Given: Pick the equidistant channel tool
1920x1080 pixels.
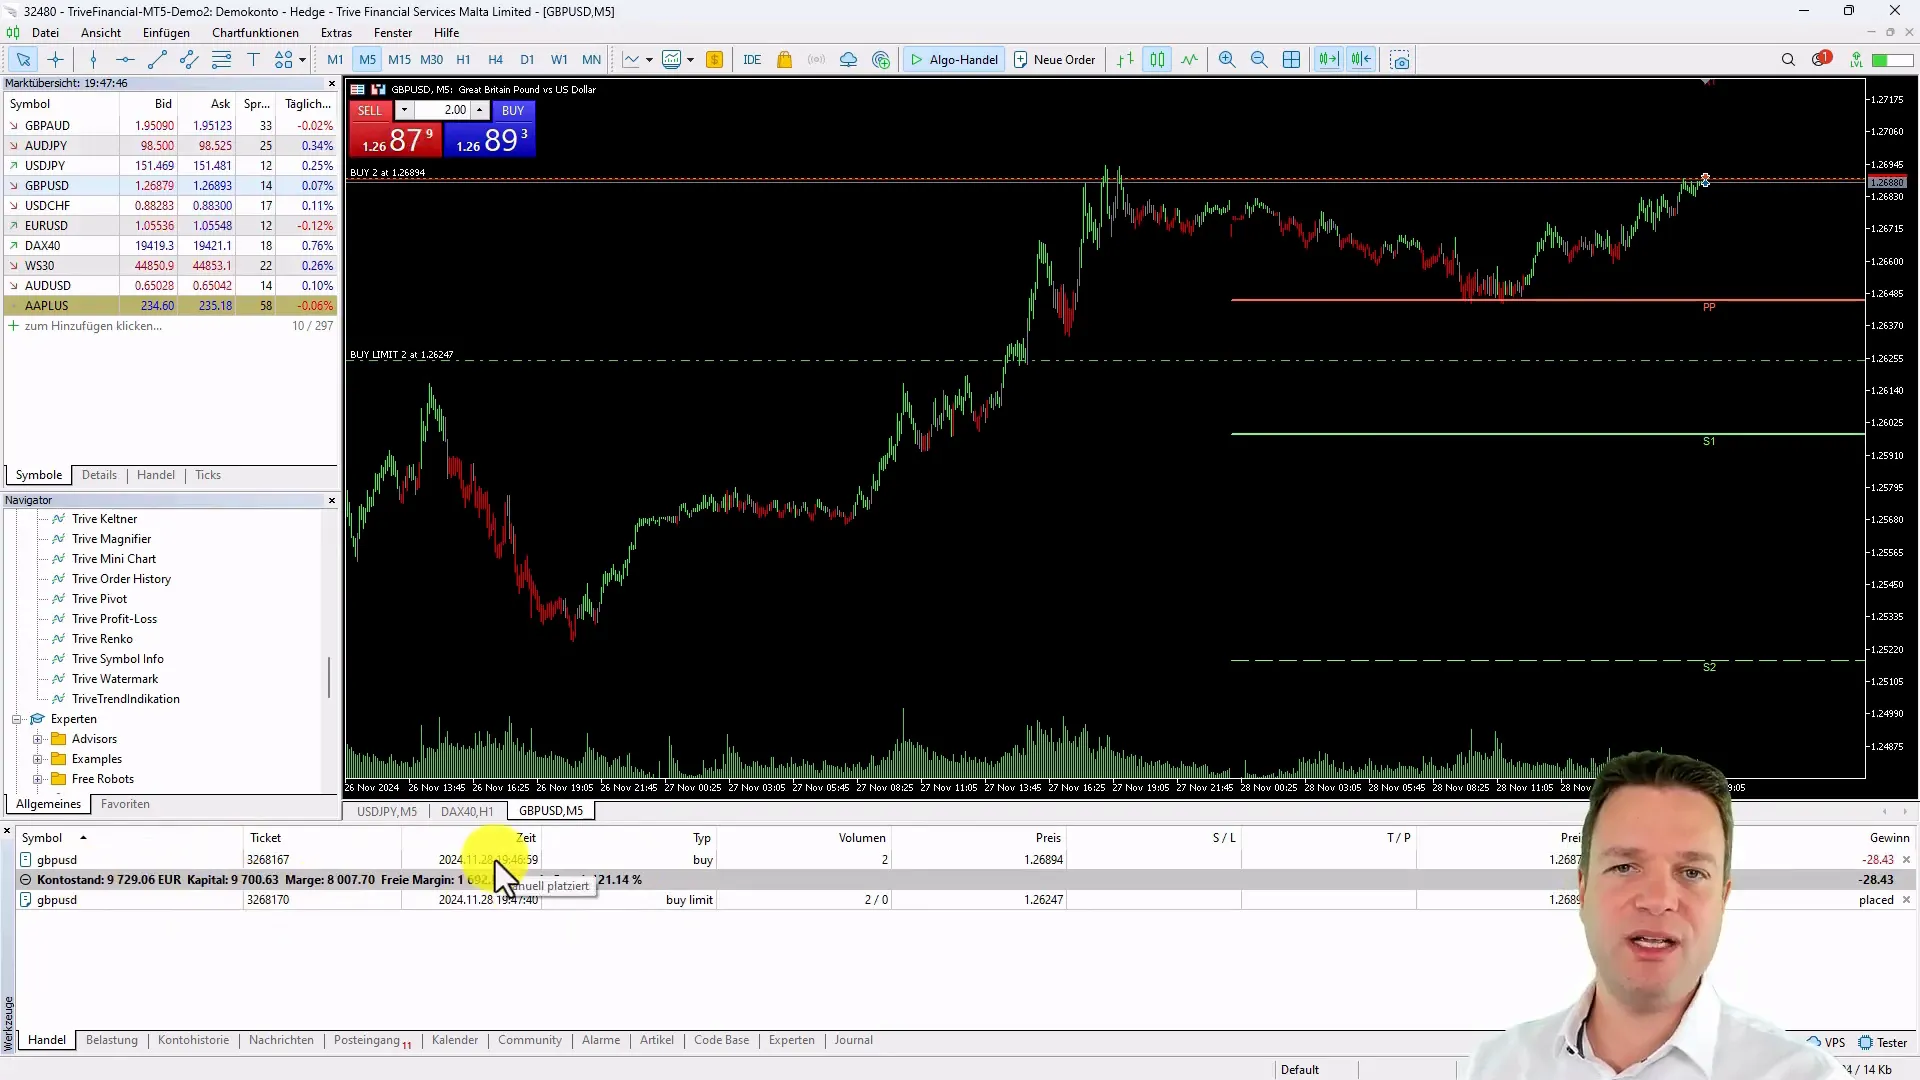Looking at the screenshot, I should 189,60.
